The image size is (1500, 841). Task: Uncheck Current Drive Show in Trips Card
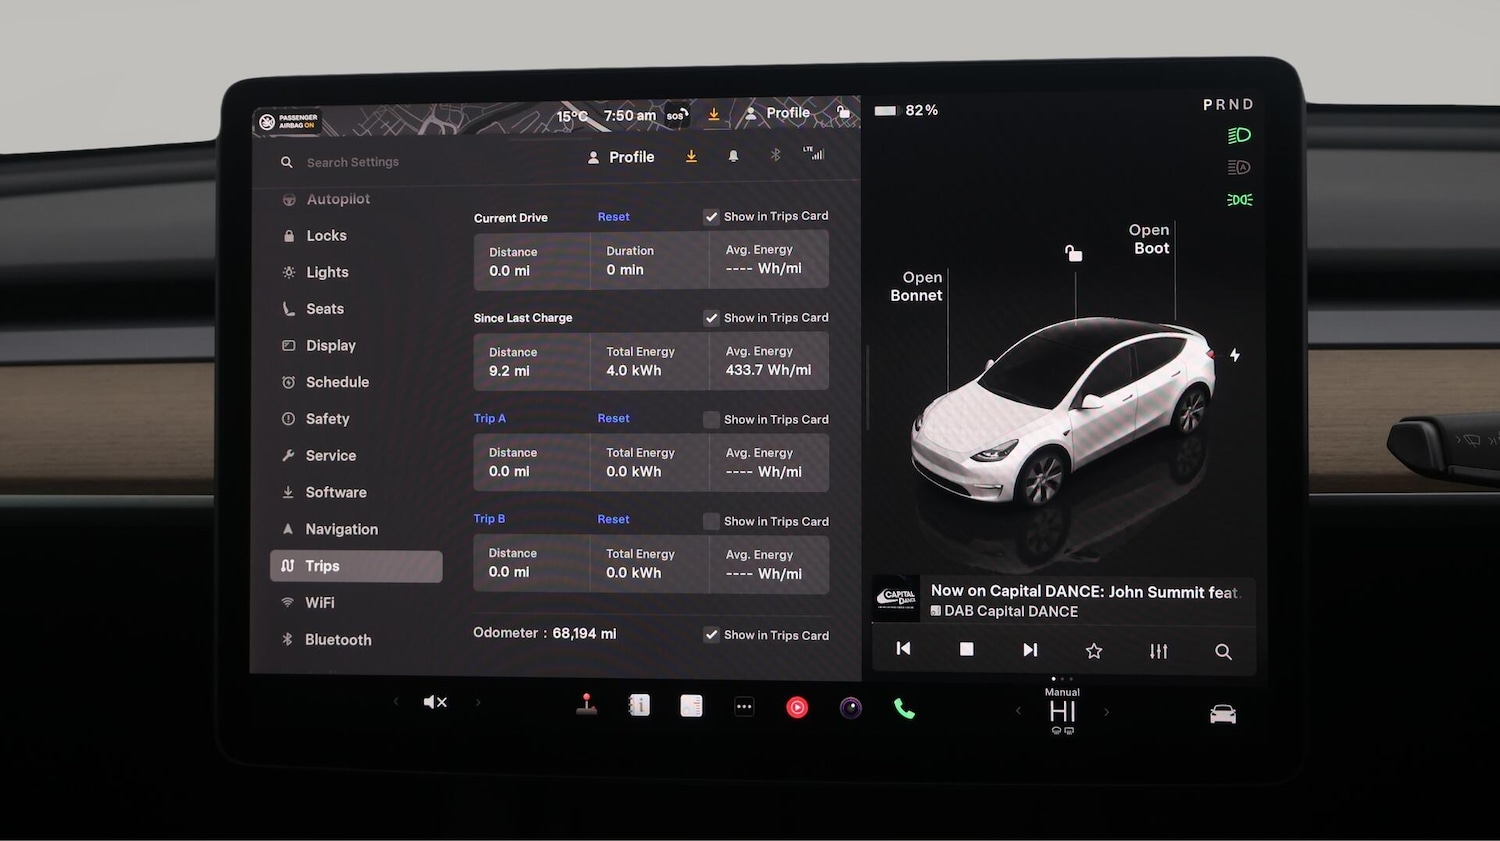coord(711,217)
